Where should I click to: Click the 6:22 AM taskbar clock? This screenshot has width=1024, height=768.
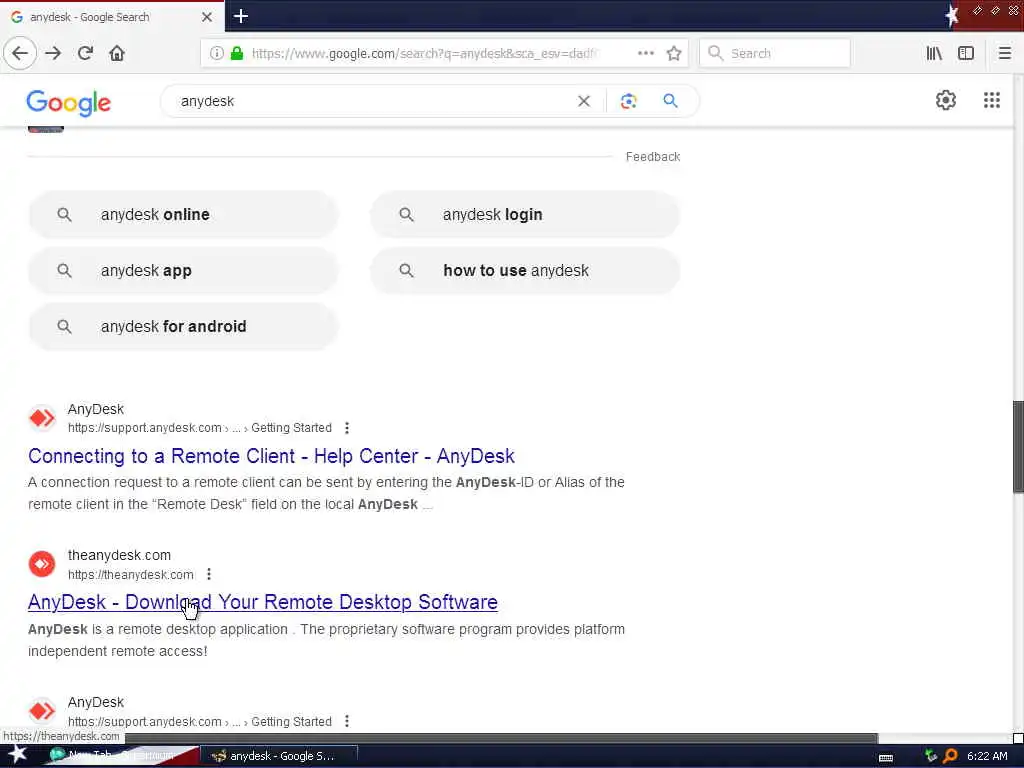coord(987,756)
